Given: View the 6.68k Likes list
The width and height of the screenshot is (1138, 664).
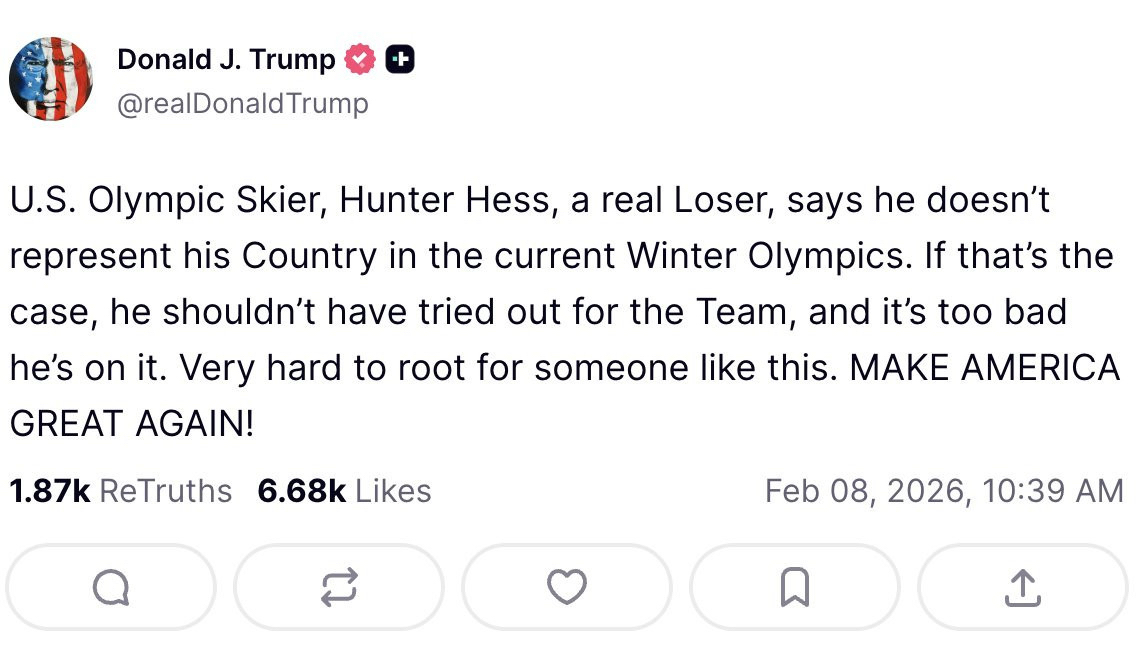Looking at the screenshot, I should (x=344, y=491).
